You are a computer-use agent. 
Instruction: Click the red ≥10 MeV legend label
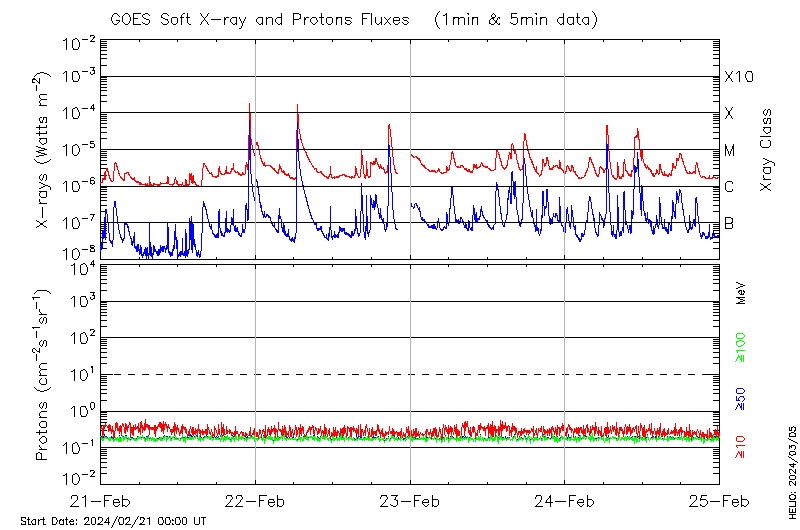point(741,446)
